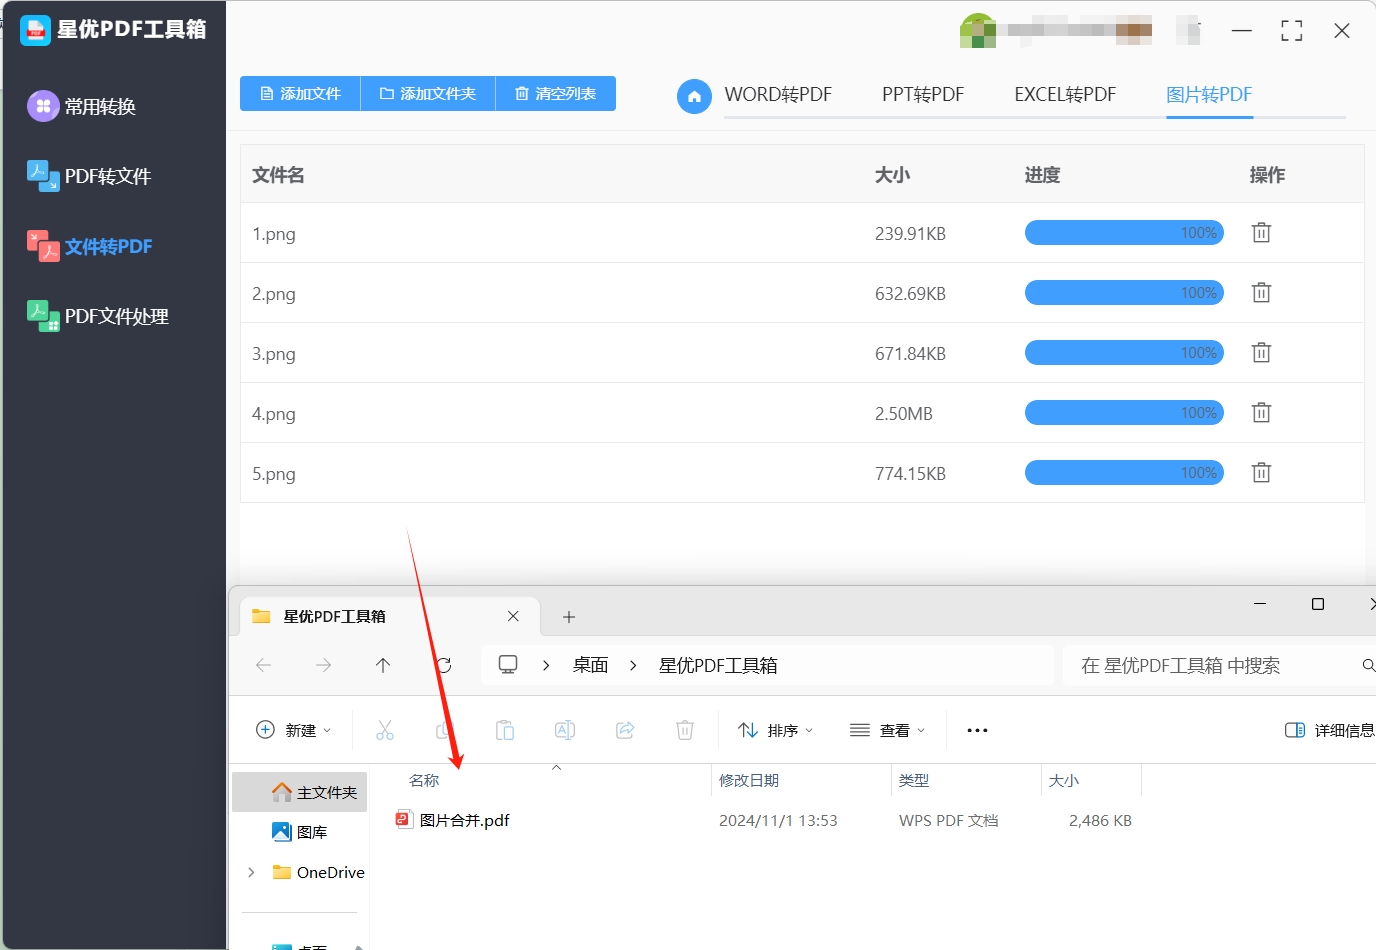Open the Explorer 新建 dropdown

click(x=294, y=730)
